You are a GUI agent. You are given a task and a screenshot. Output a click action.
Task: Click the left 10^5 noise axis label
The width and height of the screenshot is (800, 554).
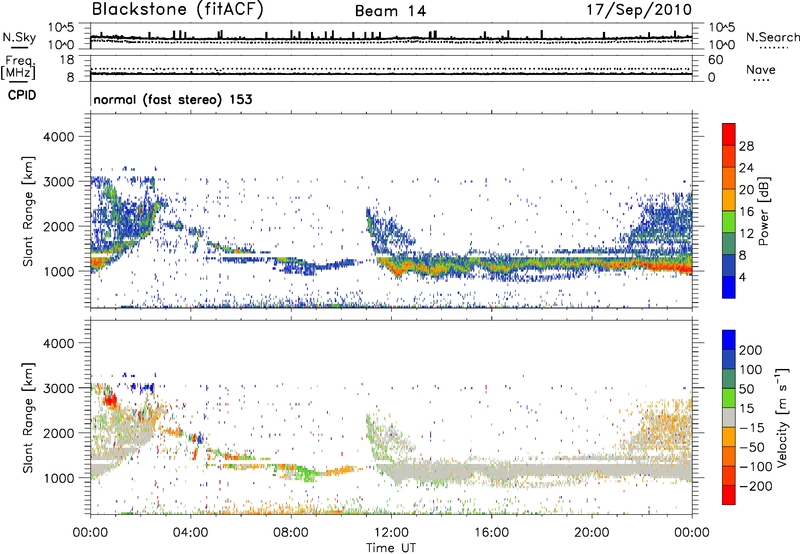point(61,28)
